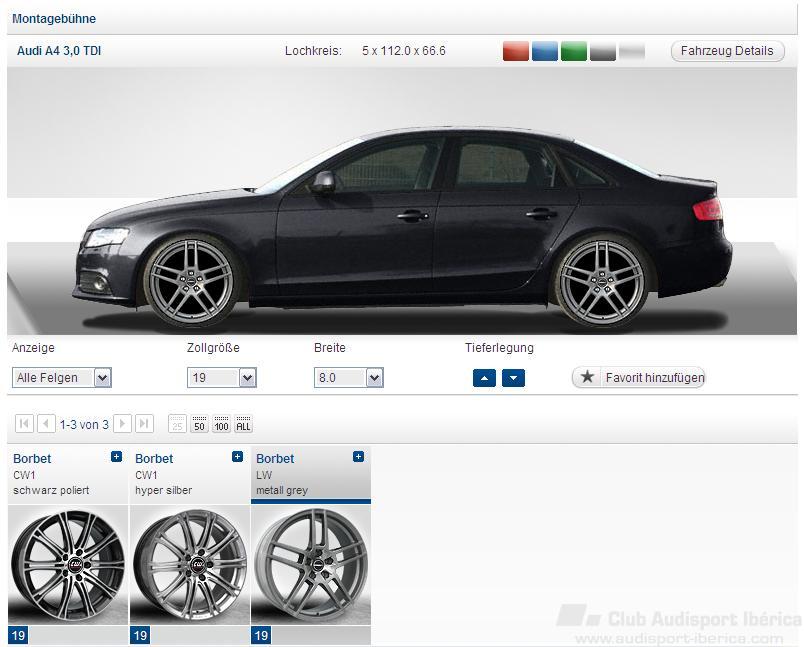The height and width of the screenshot is (647, 804).
Task: Click Borbet title above hyper silber
Action: coord(154,458)
